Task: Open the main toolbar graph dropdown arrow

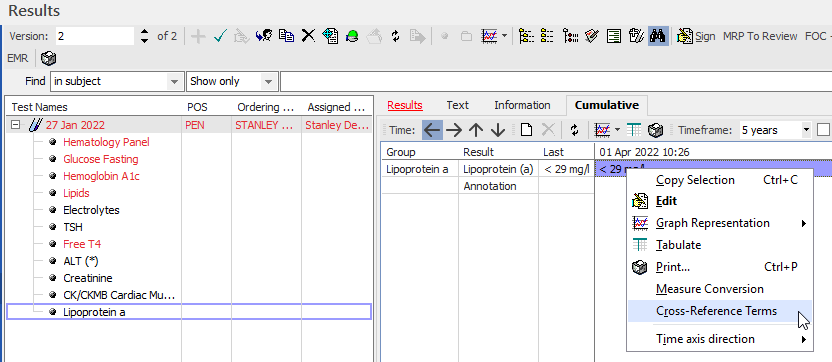Action: (x=504, y=36)
